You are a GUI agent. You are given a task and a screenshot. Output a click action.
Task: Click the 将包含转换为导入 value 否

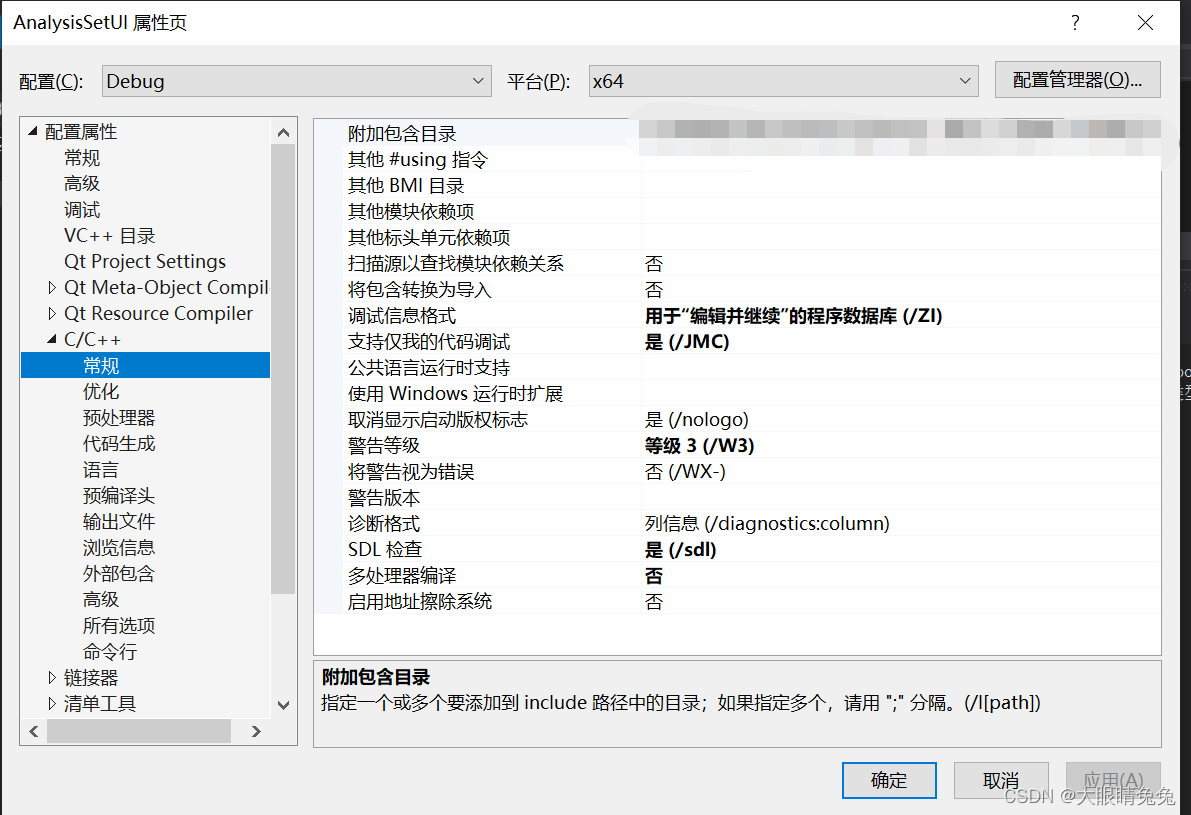pos(654,289)
